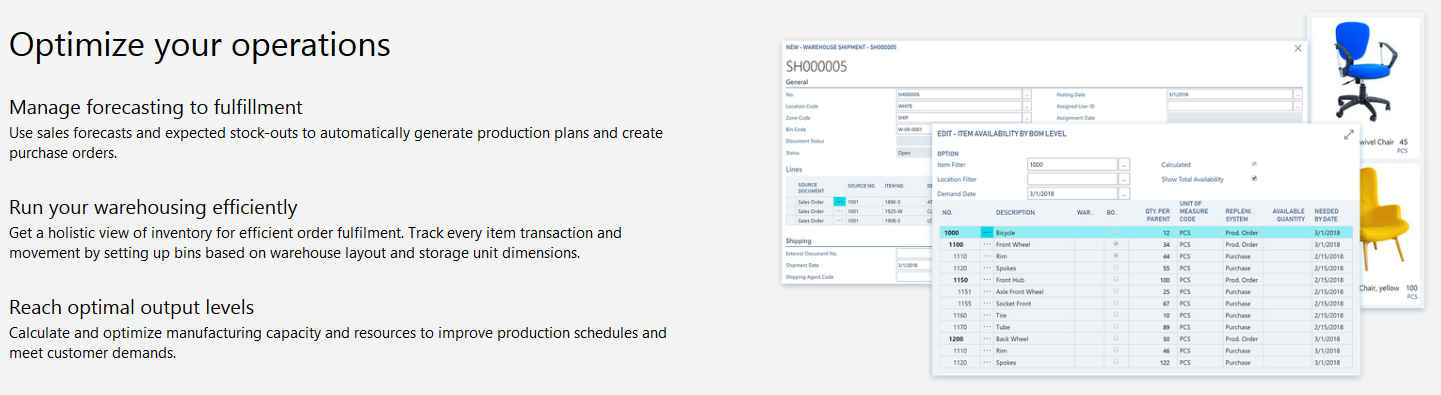Close the Warehouse Shipment SH000005 window
The image size is (1441, 395).
click(1298, 48)
